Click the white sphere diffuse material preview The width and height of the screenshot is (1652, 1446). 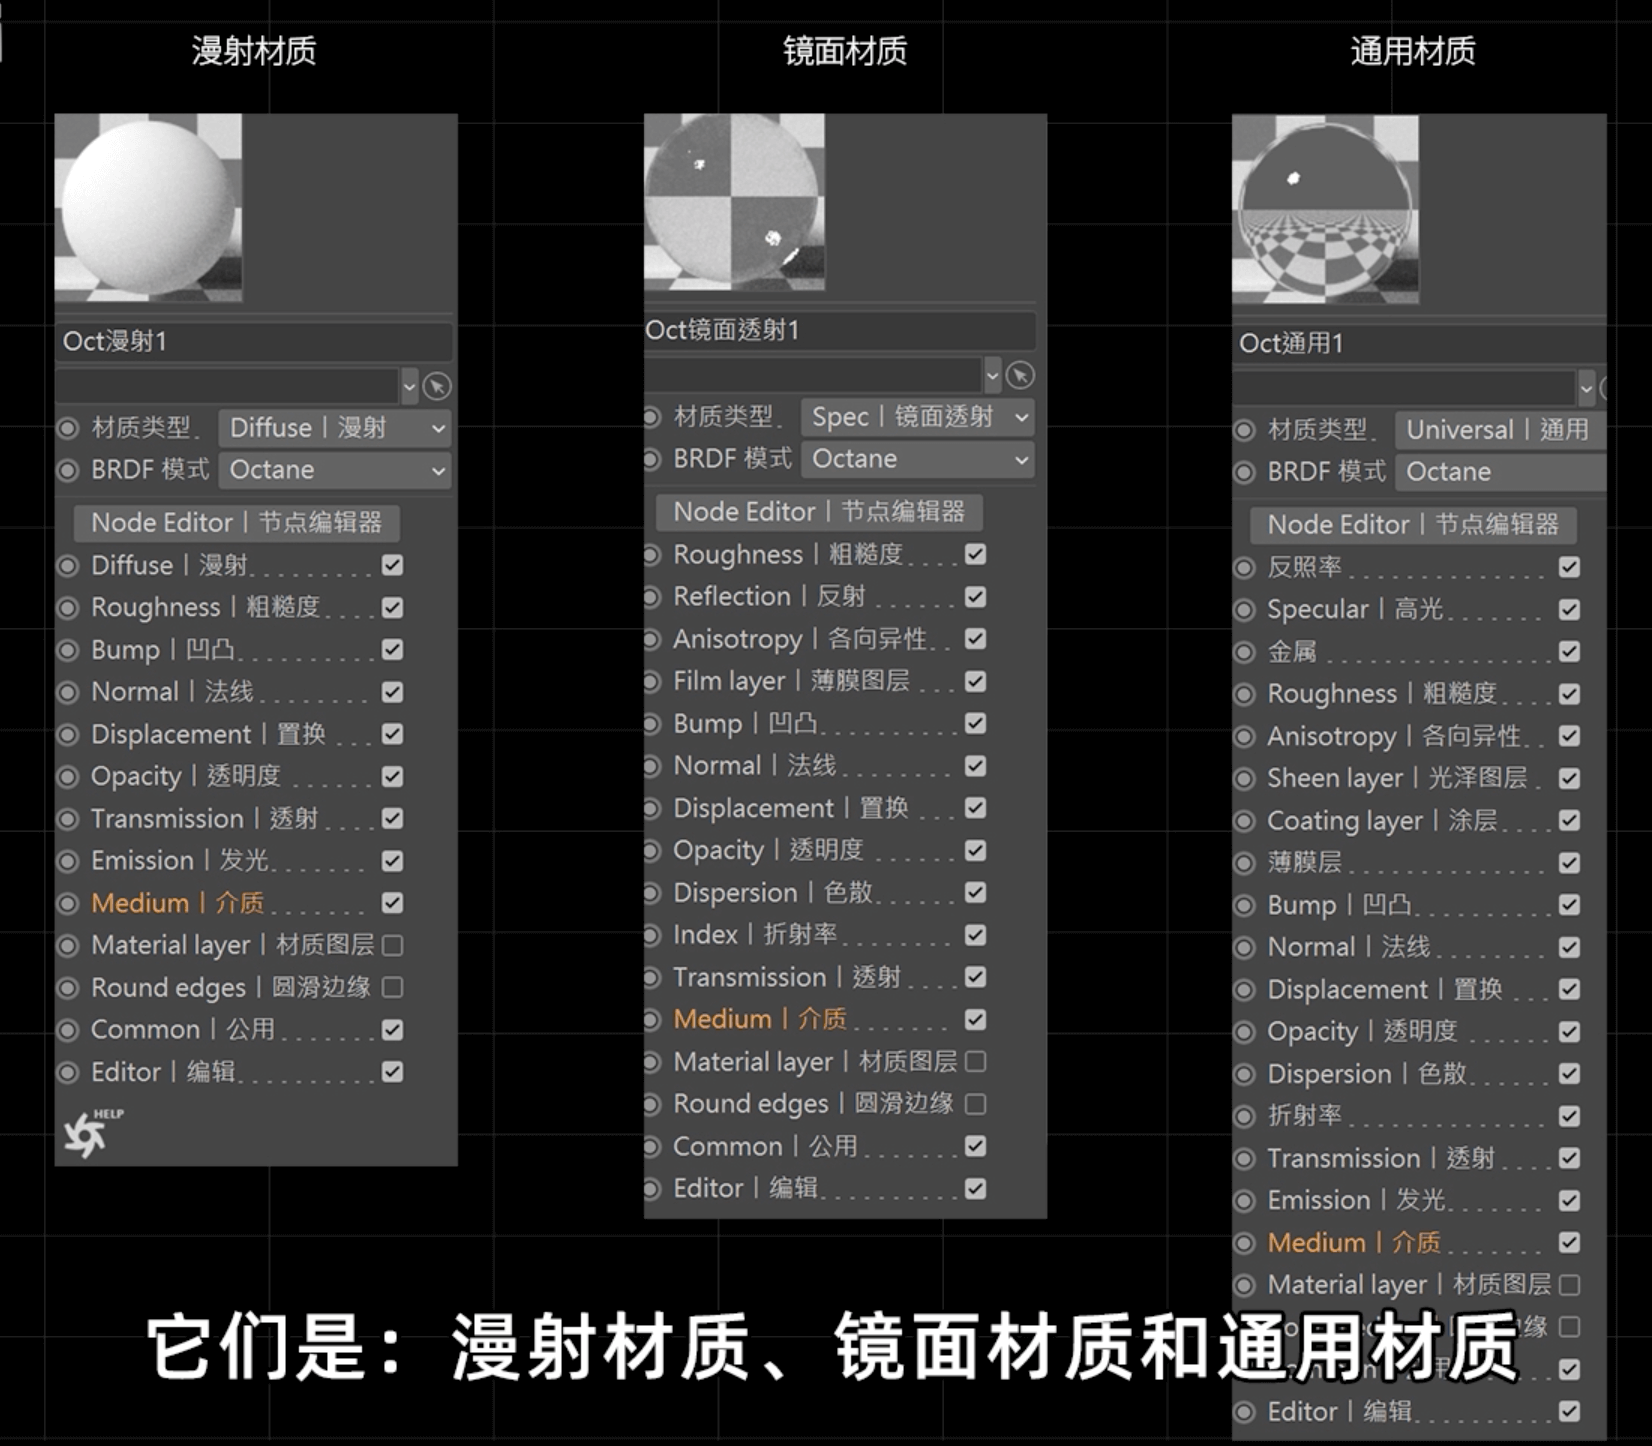[148, 206]
